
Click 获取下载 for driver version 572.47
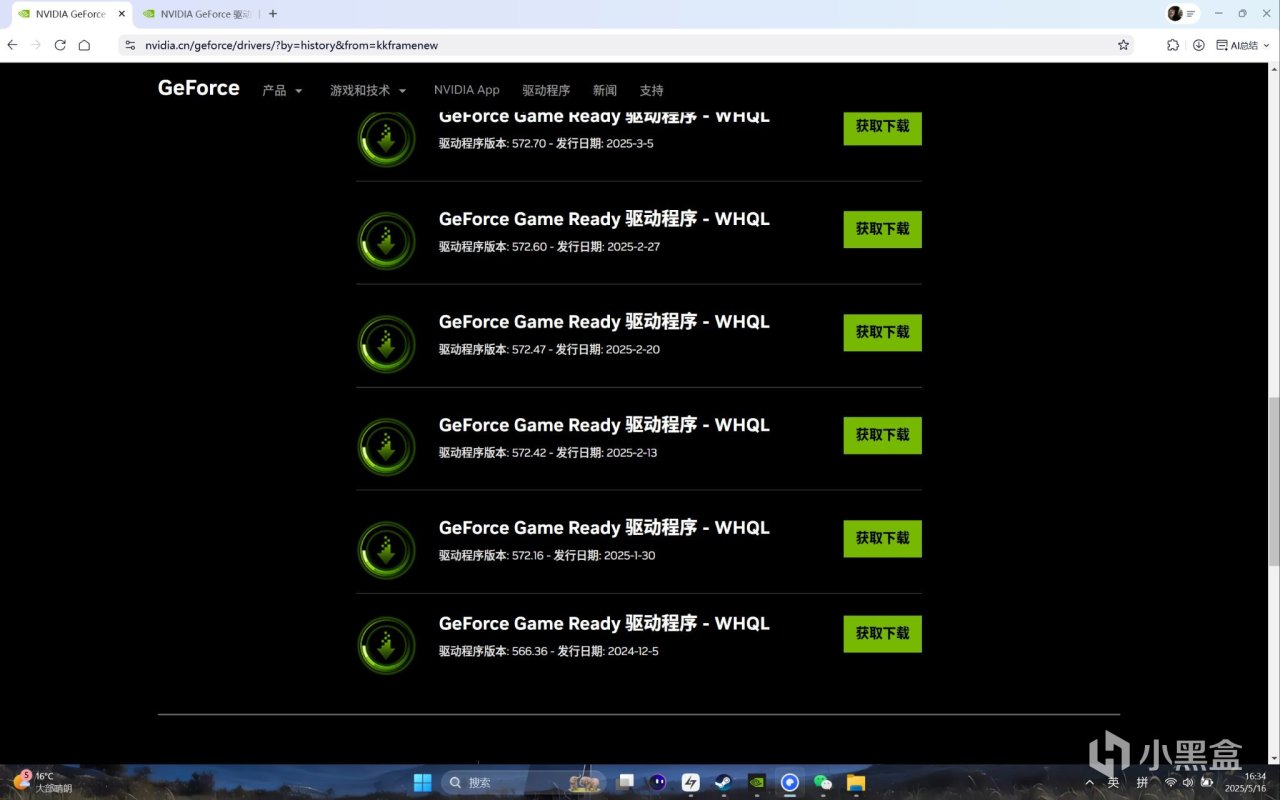point(883,332)
